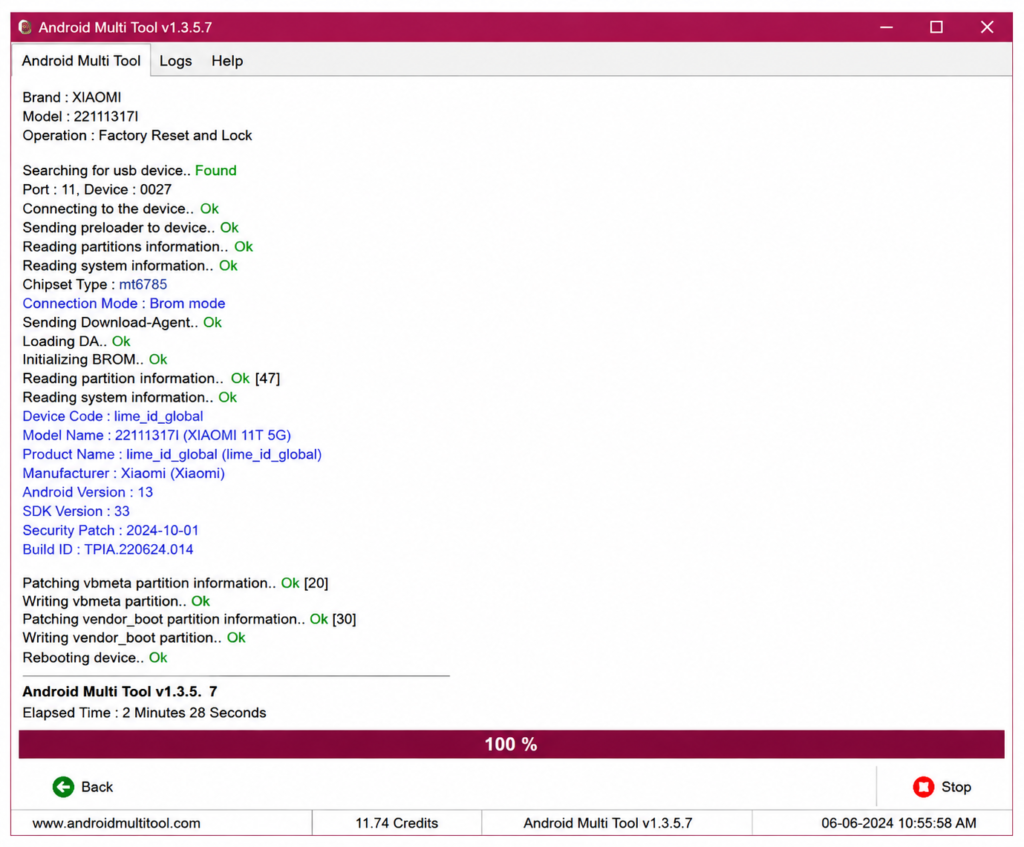
Task: Click www.androidmultitool.com in status bar
Action: 116,823
